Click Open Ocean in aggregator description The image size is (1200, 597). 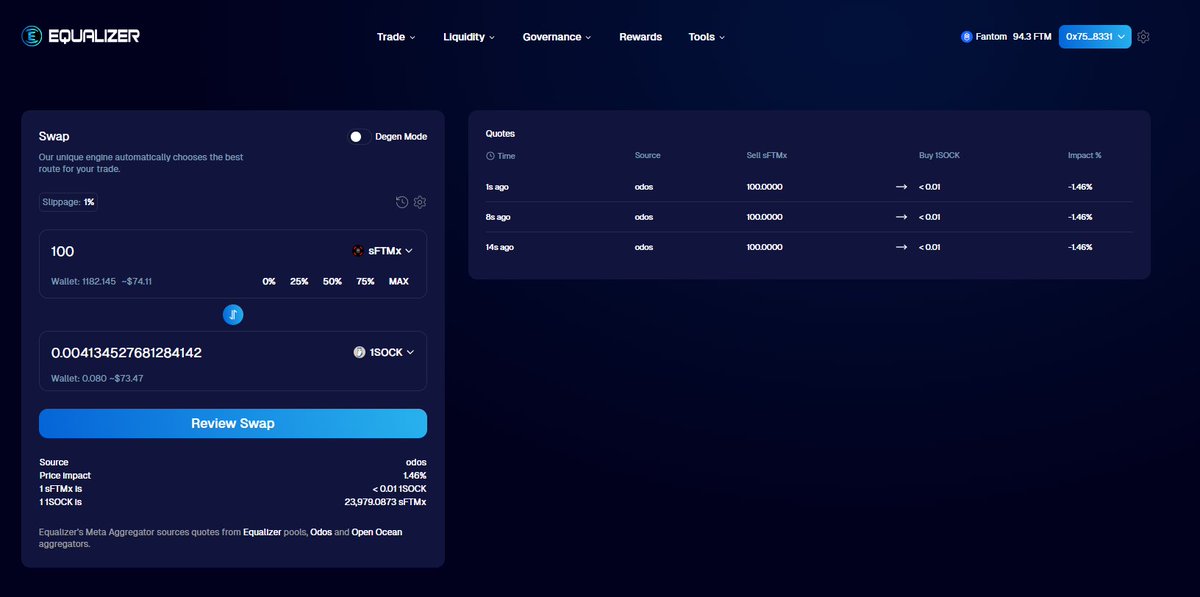377,532
